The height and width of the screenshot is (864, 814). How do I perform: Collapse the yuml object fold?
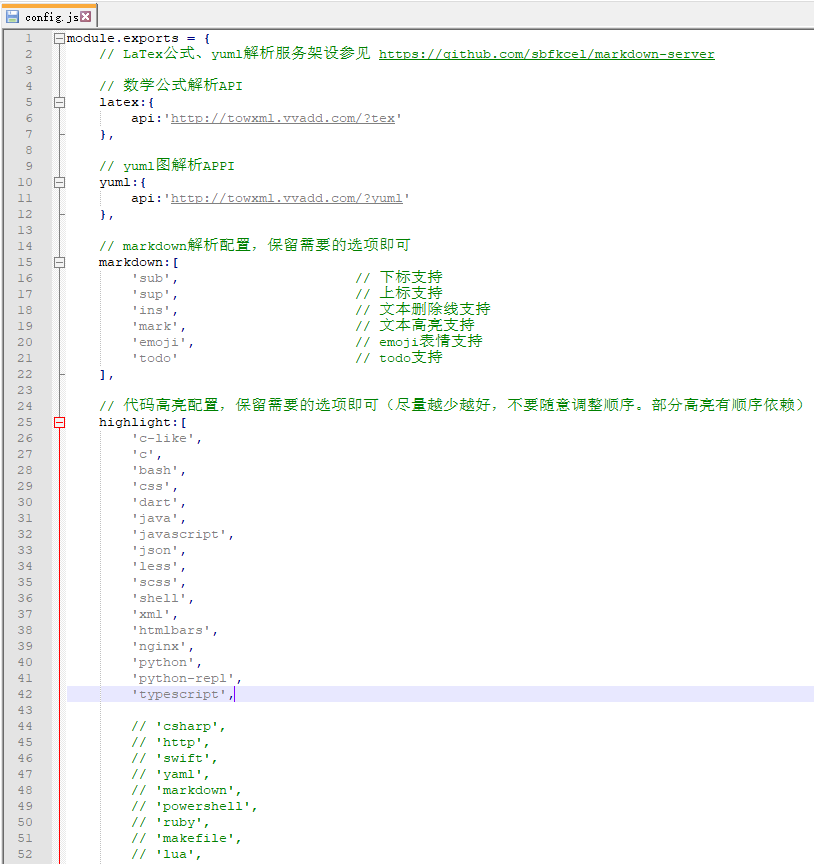59,181
